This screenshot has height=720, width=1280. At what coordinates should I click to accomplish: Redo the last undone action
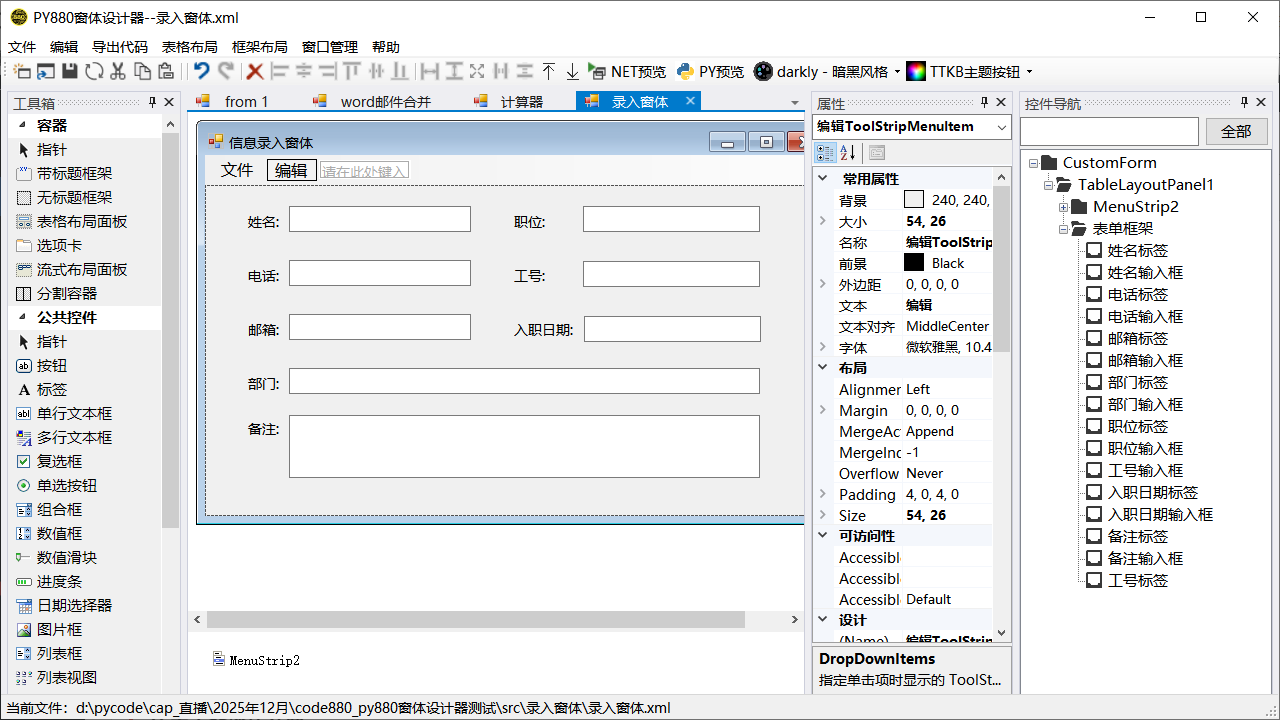pyautogui.click(x=225, y=71)
